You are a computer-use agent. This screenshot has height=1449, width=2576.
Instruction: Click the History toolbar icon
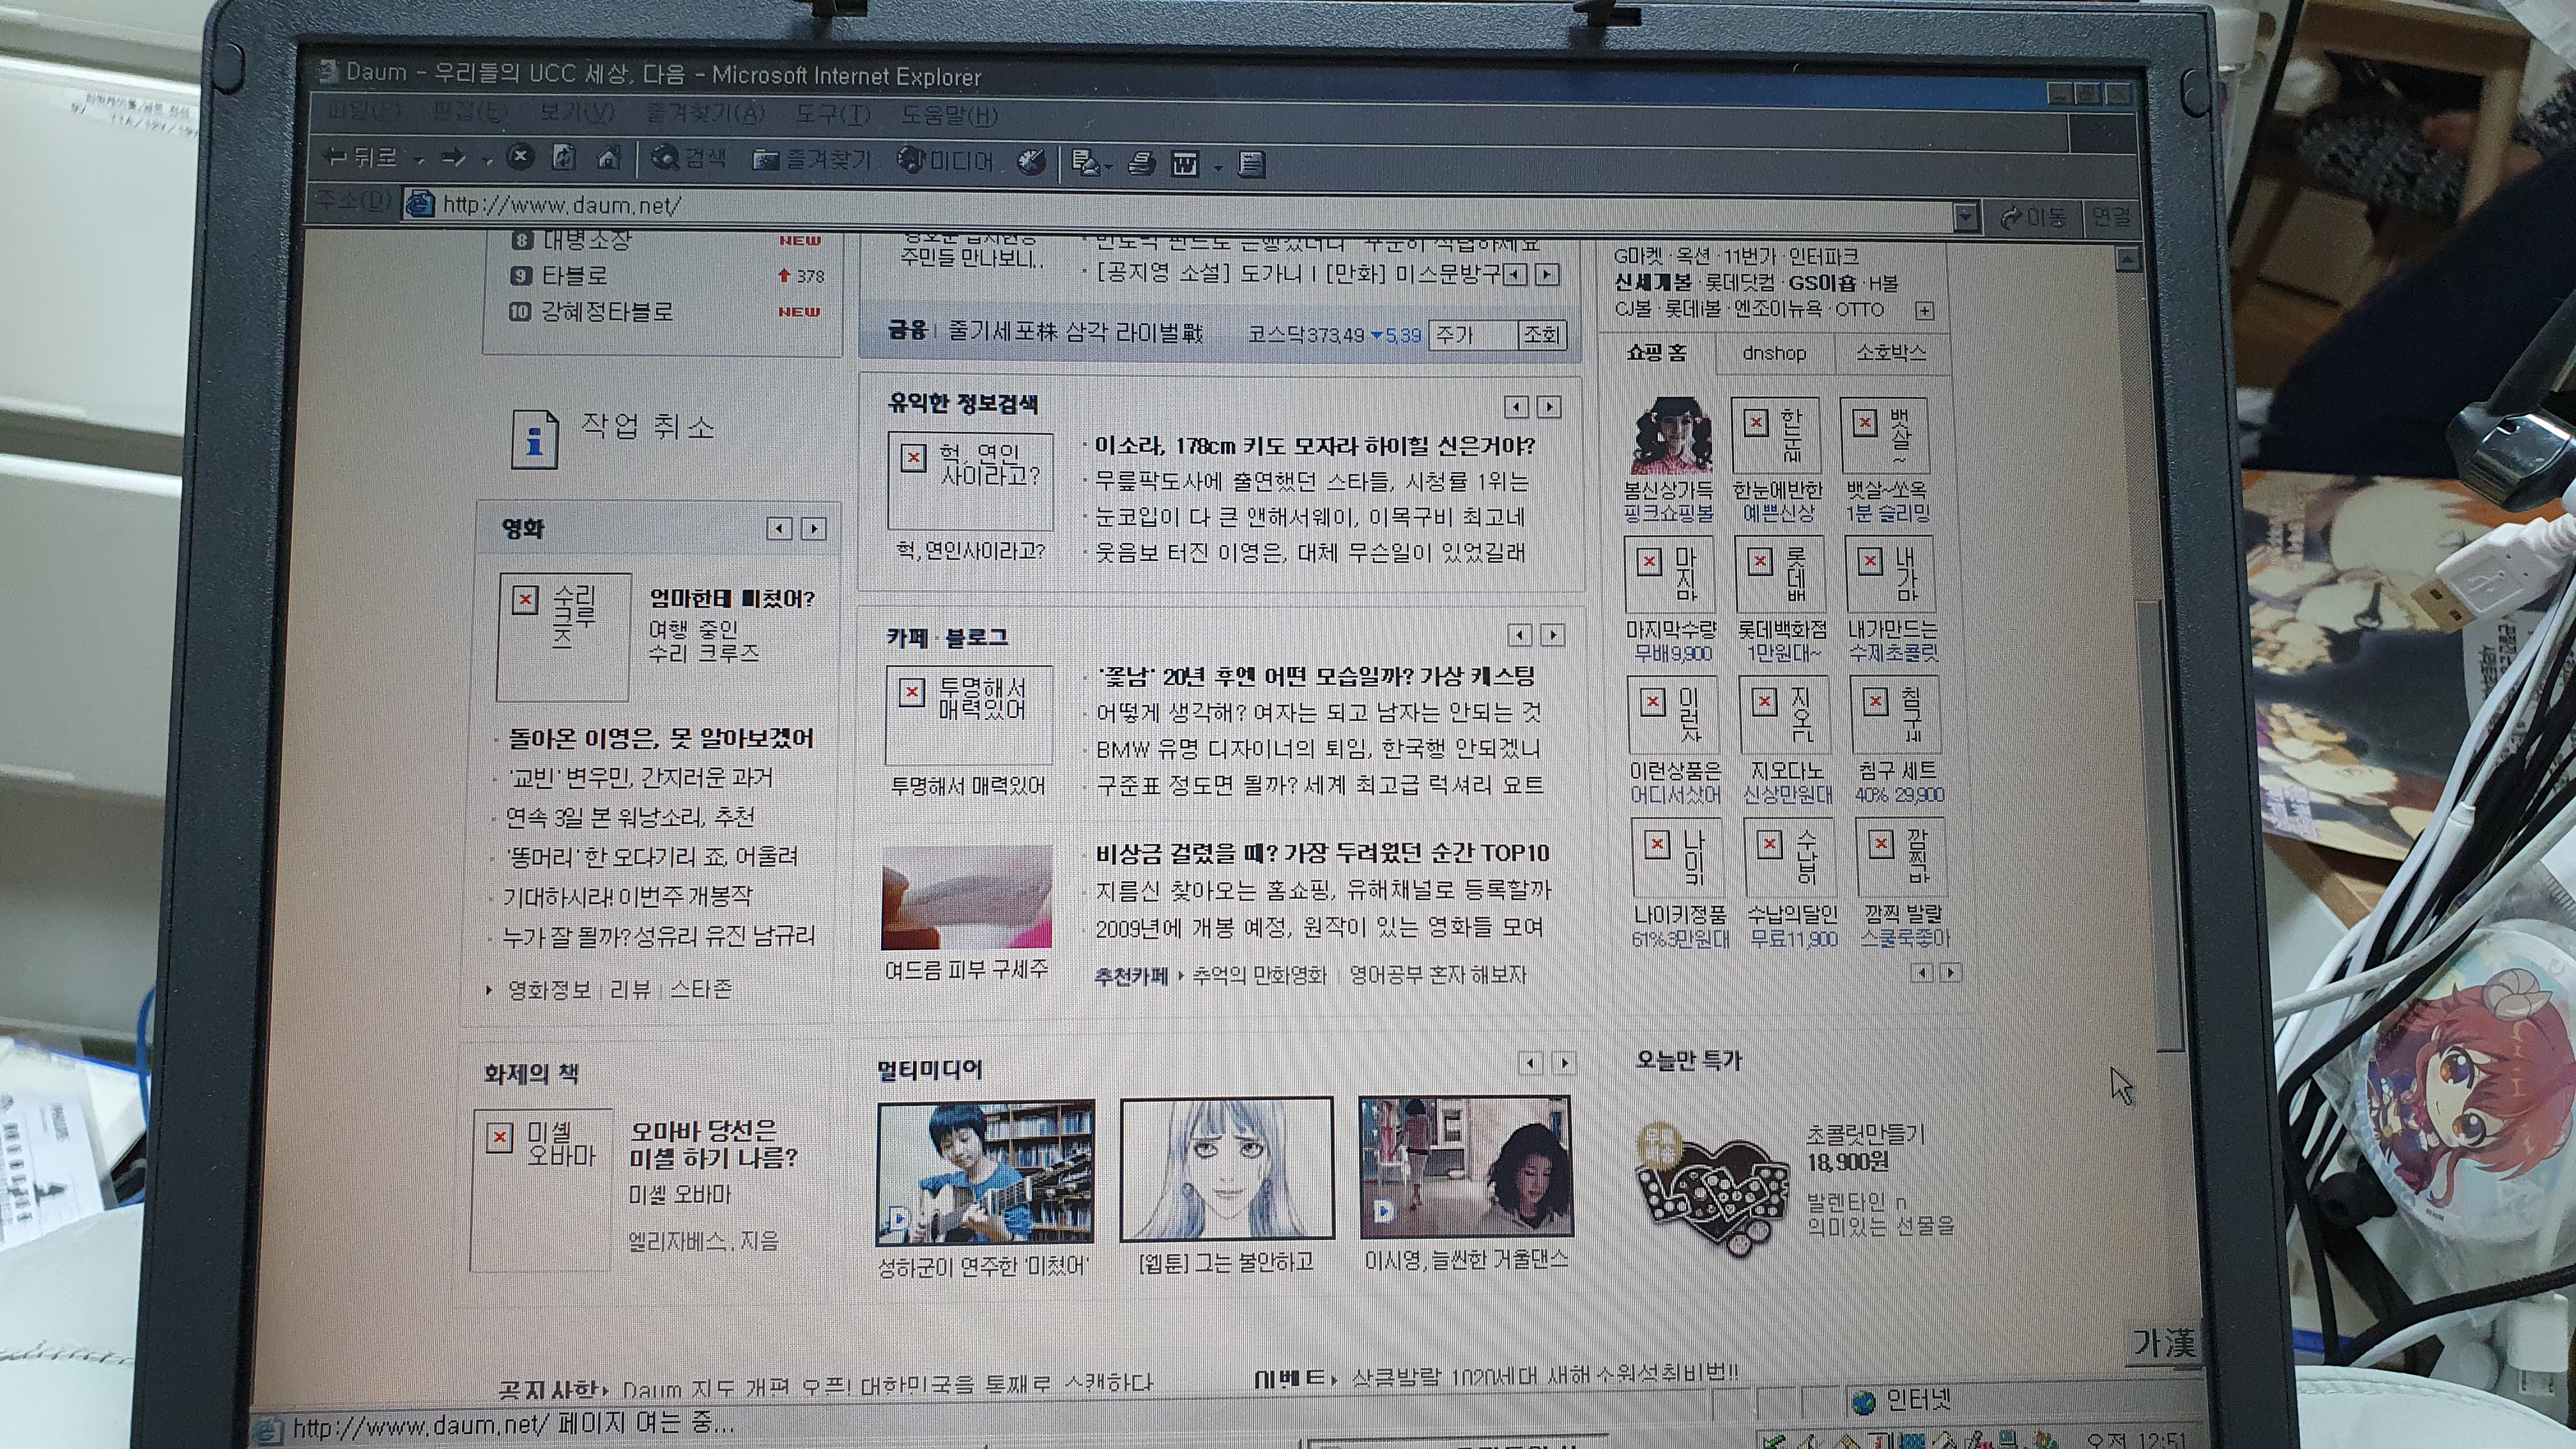[1031, 162]
